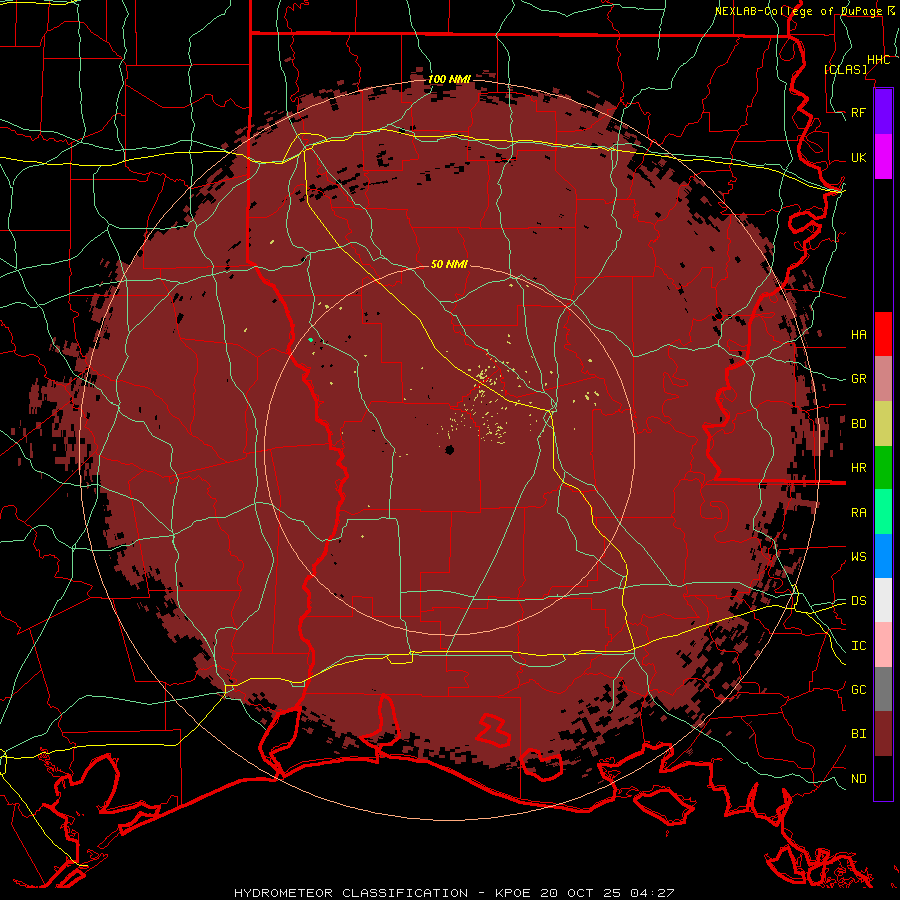Image resolution: width=900 pixels, height=900 pixels.
Task: Click the '04:27' timestamp text
Action: (651, 893)
